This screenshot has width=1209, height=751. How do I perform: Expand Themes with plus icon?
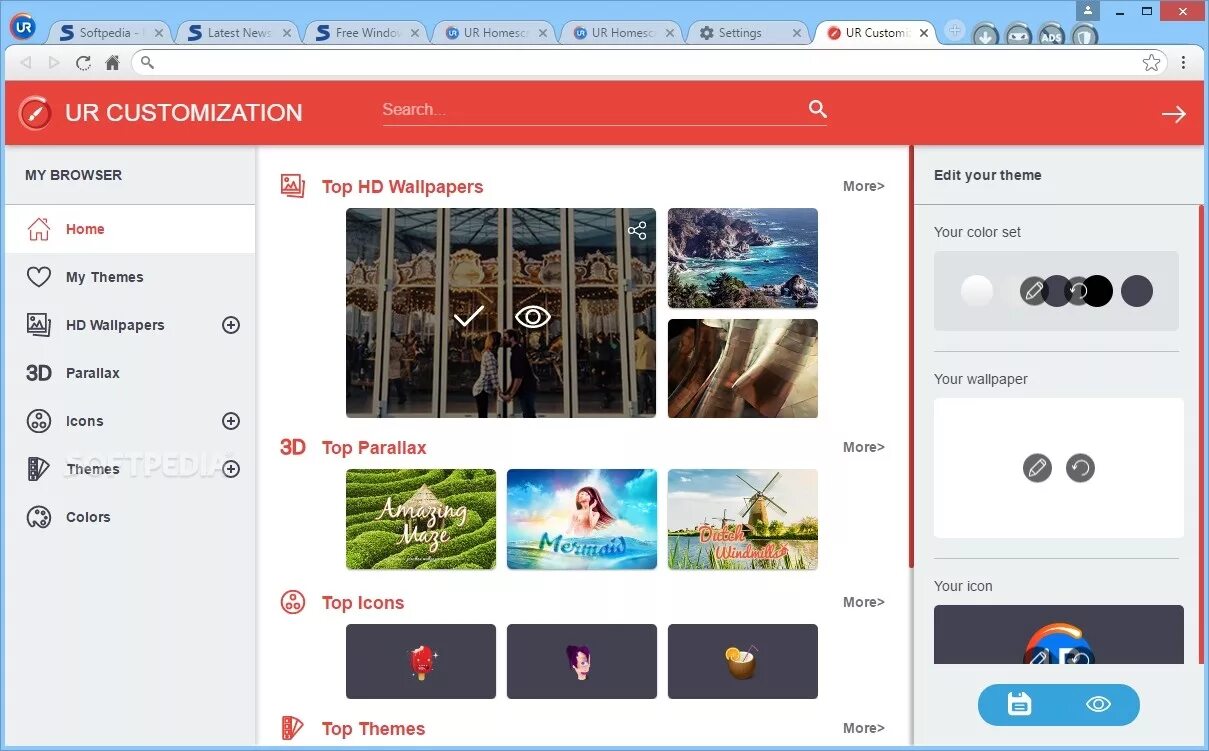tap(231, 469)
